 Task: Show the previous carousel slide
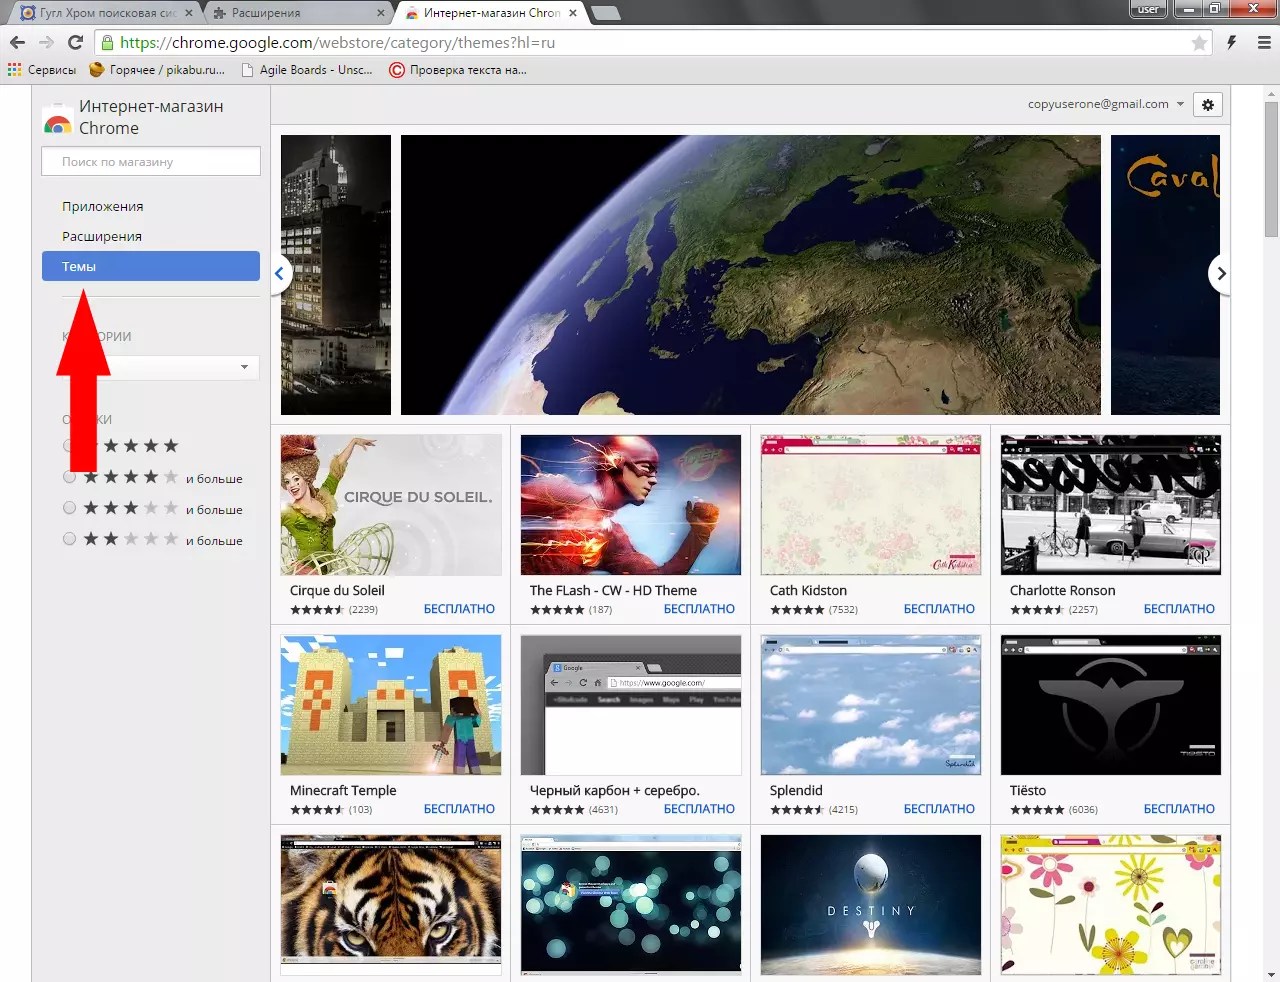pyautogui.click(x=280, y=273)
